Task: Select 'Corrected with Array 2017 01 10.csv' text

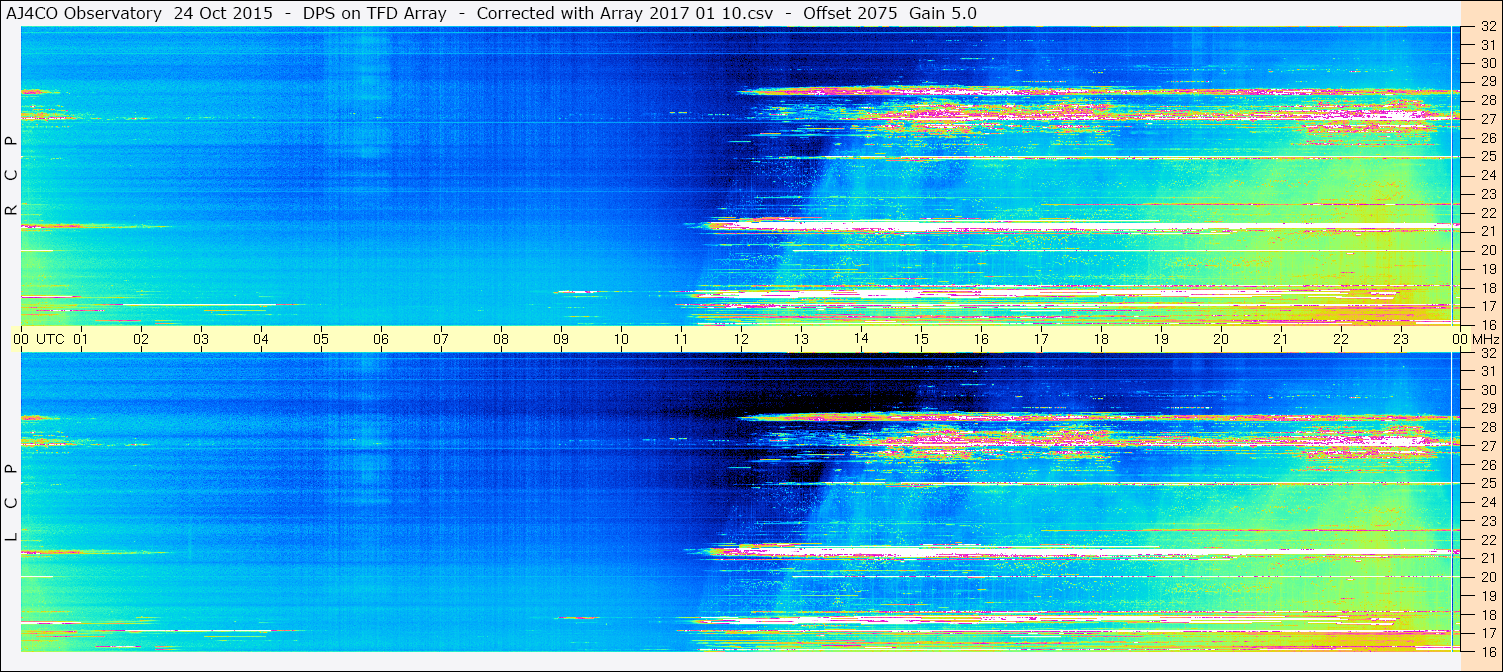Action: 625,13
